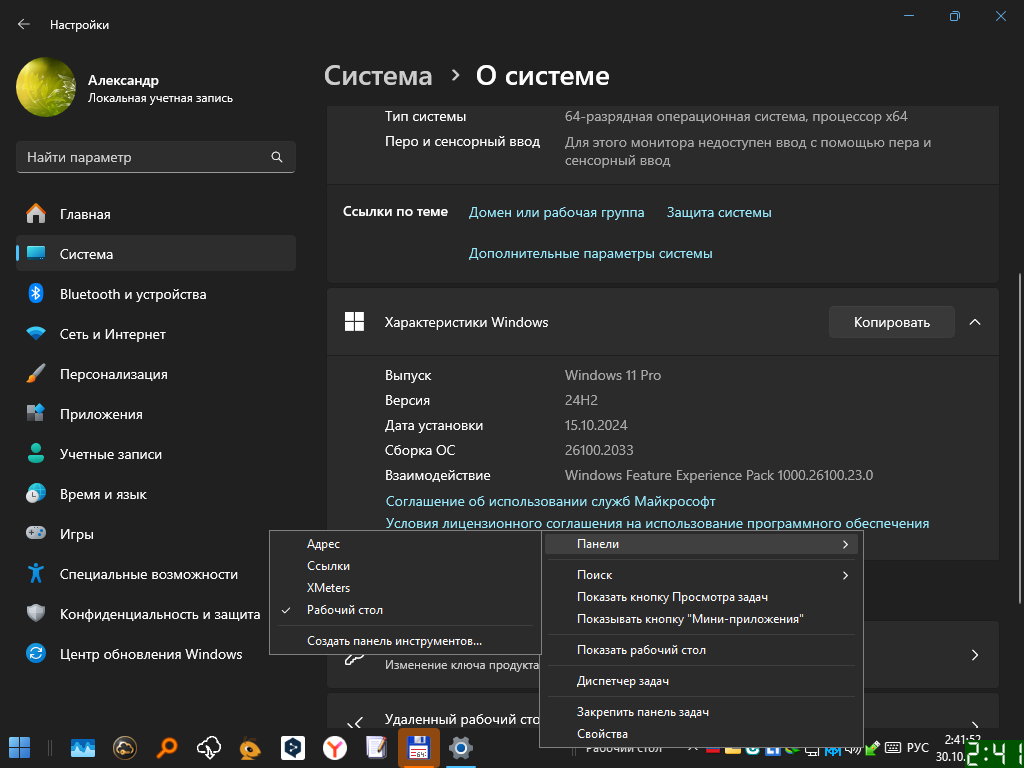This screenshot has width=1024, height=768.
Task: Click the Settings gear taskbar icon
Action: 460,747
